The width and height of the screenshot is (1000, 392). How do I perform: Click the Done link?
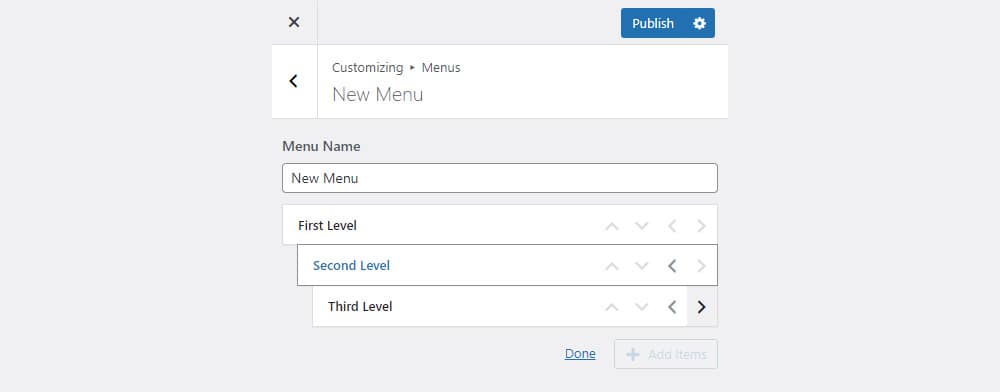click(580, 354)
